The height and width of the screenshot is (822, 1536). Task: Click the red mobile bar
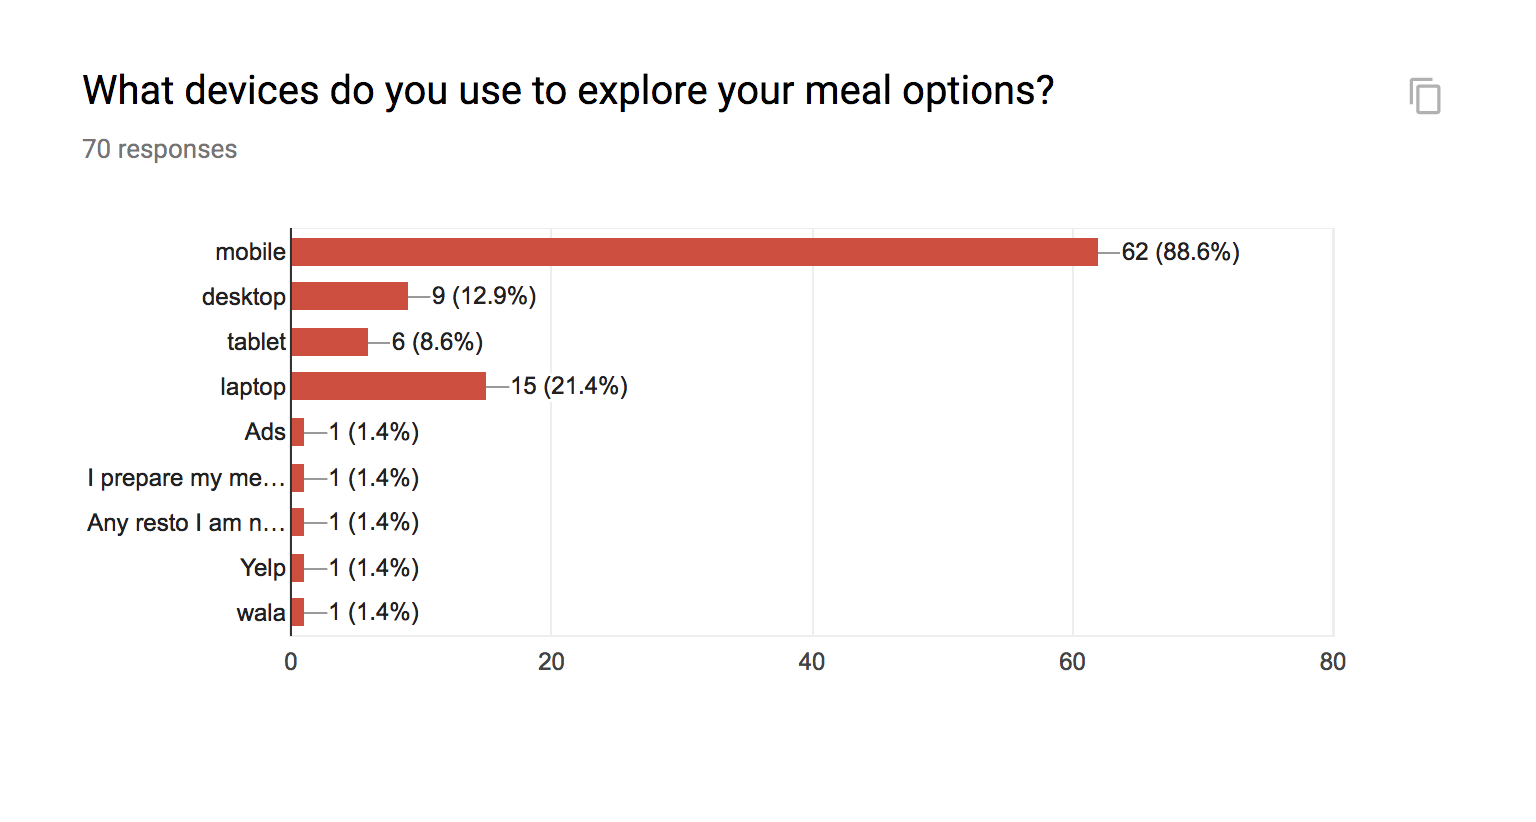pos(694,252)
